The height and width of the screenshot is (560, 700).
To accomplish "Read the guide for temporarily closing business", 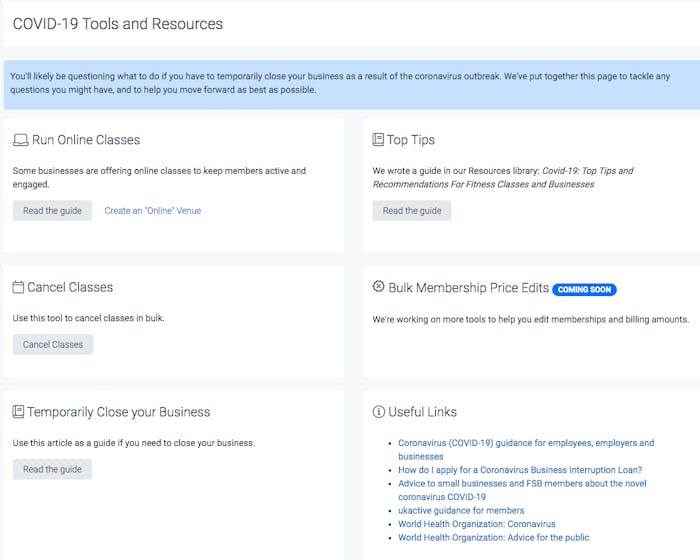I will (52, 469).
